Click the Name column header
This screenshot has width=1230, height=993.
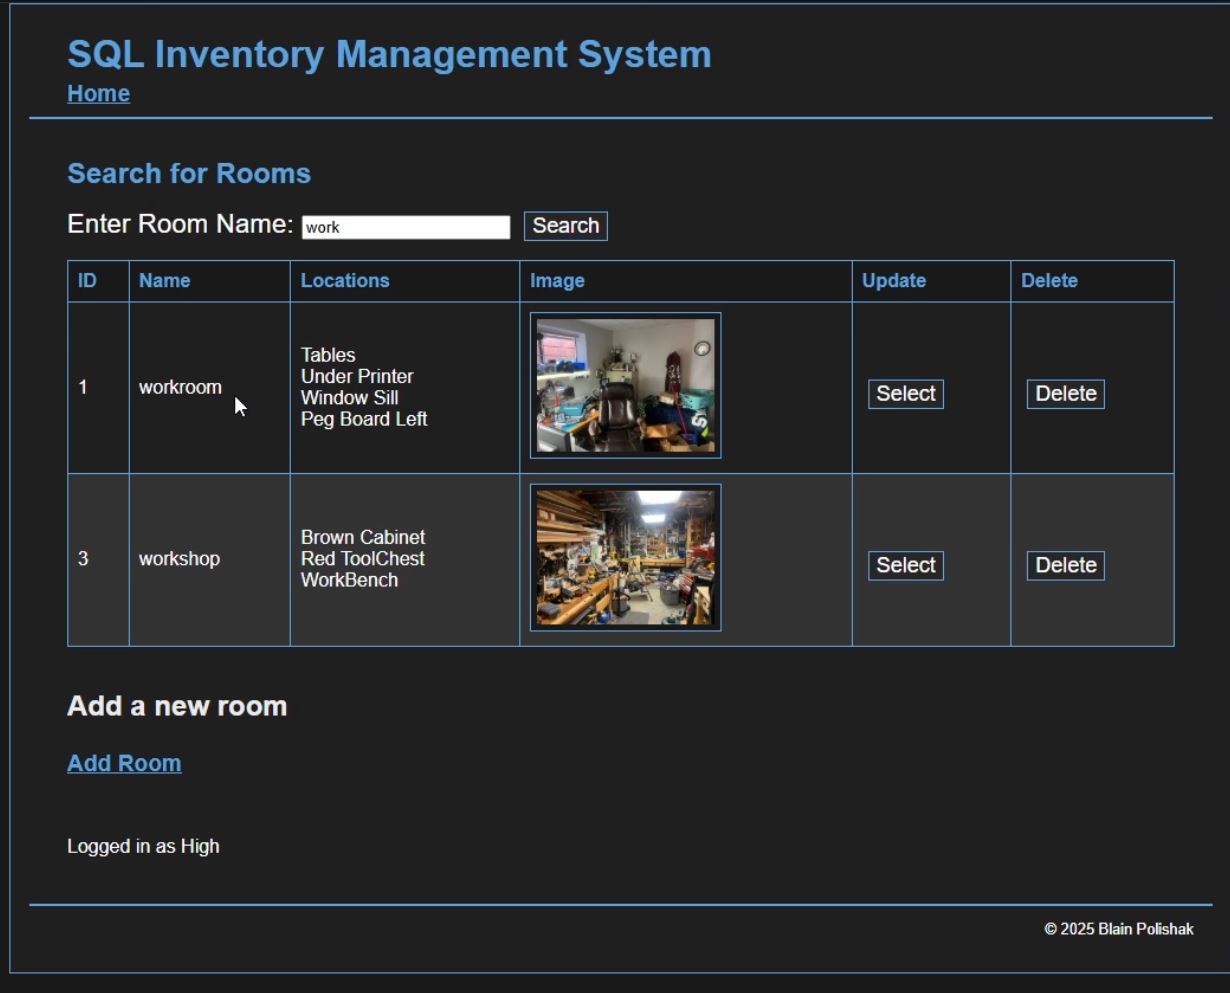point(165,281)
